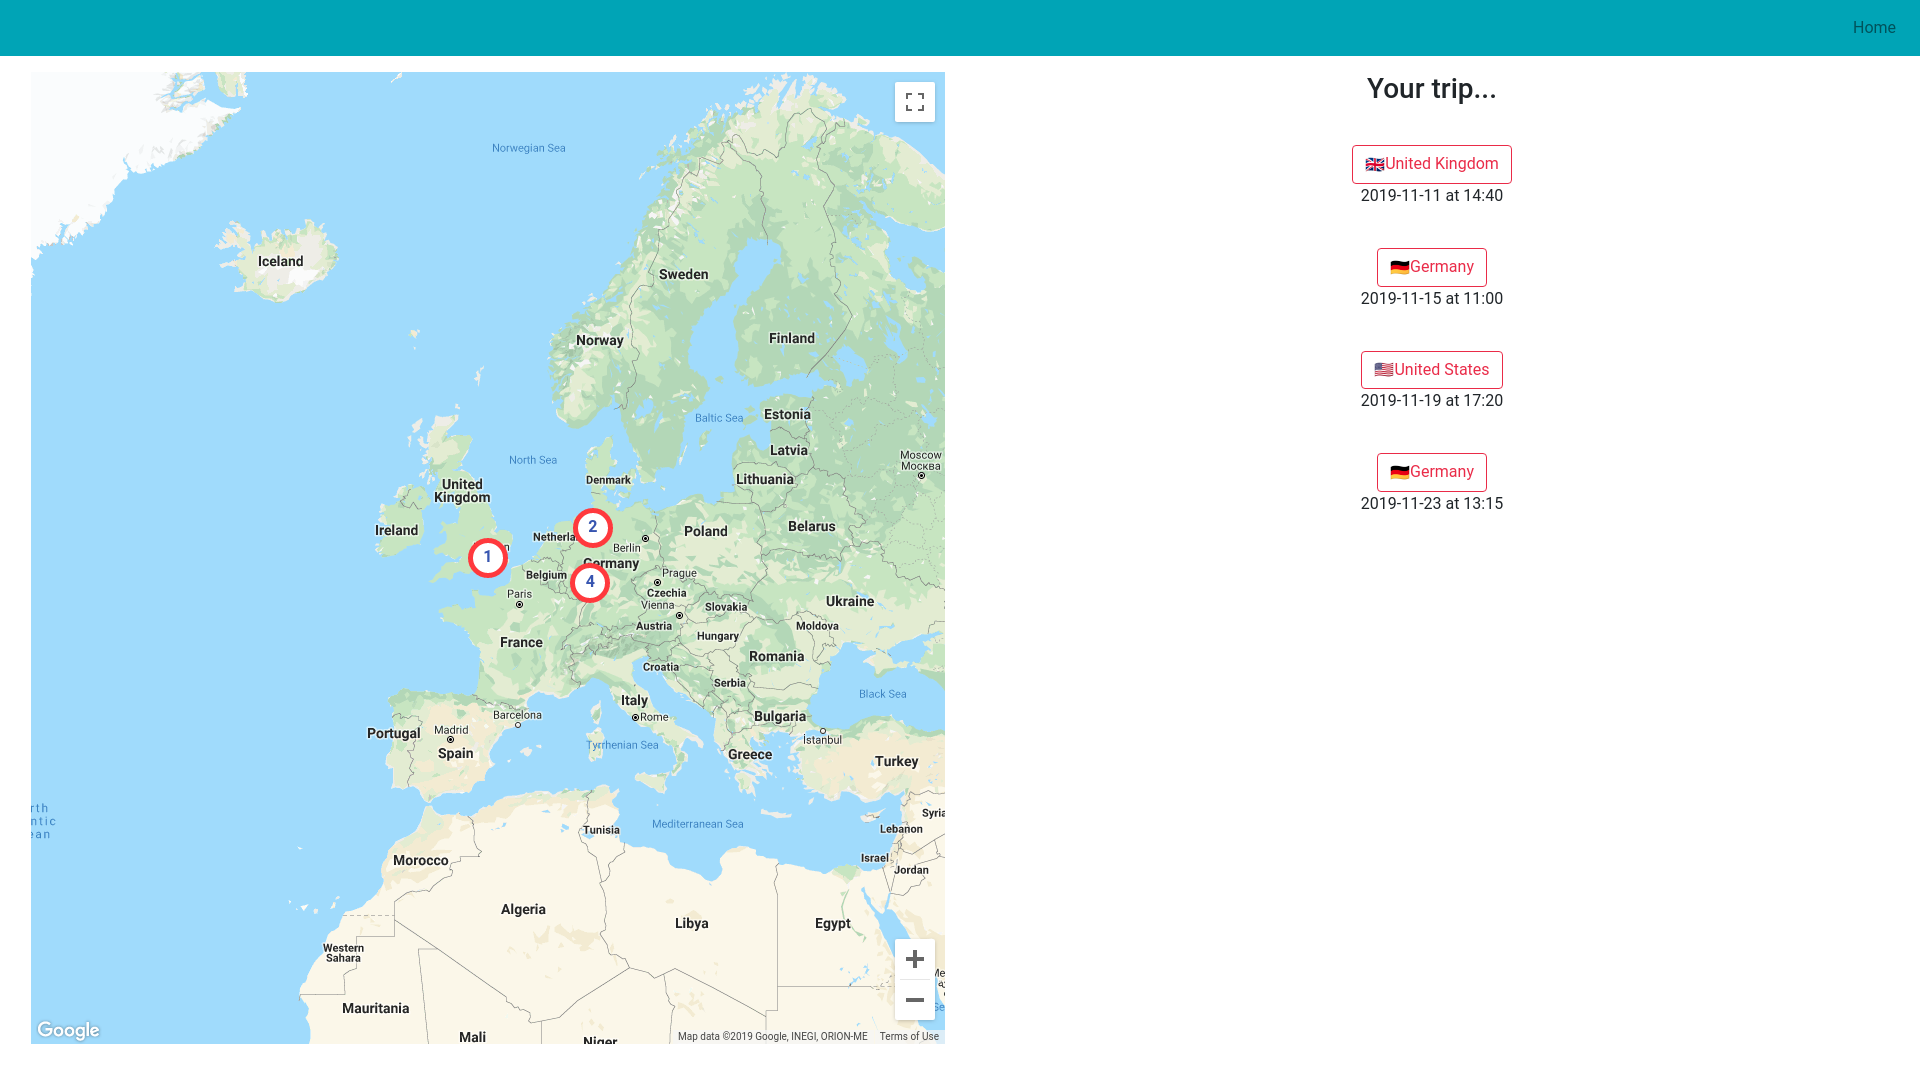Click the map data attribution text
Image resolution: width=1920 pixels, height=1080 pixels.
pyautogui.click(x=772, y=1037)
